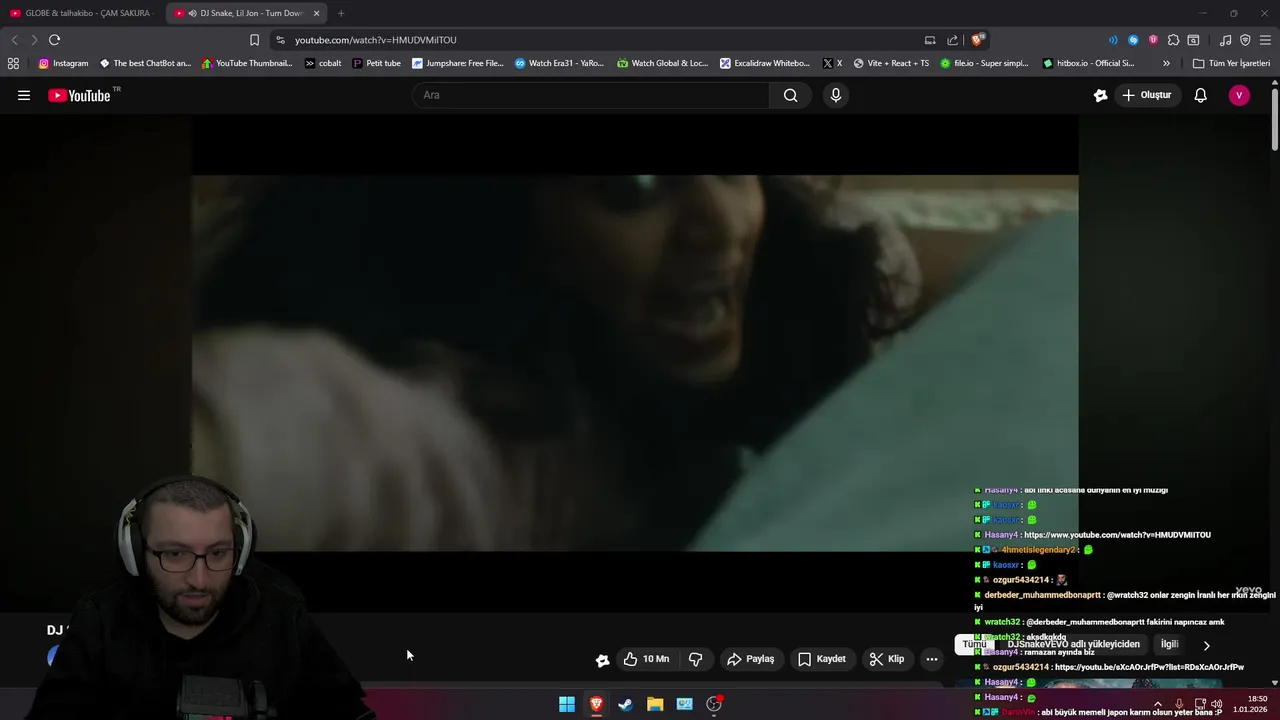Open the tab groups grid icon on bookmarks bar
This screenshot has width=1280, height=720.
pyautogui.click(x=13, y=63)
